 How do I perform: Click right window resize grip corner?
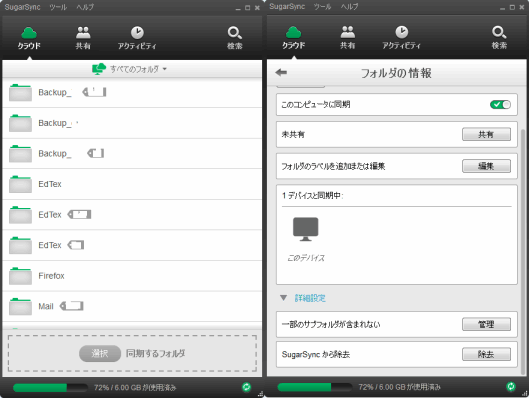(525, 394)
